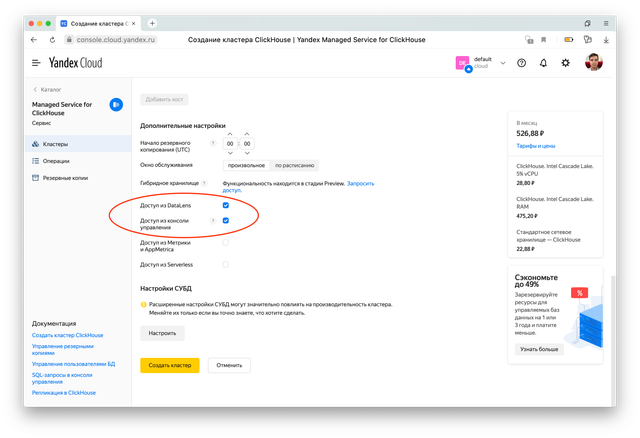Select 'по расписанию' maintenance window option
This screenshot has height=438, width=640.
click(x=294, y=164)
